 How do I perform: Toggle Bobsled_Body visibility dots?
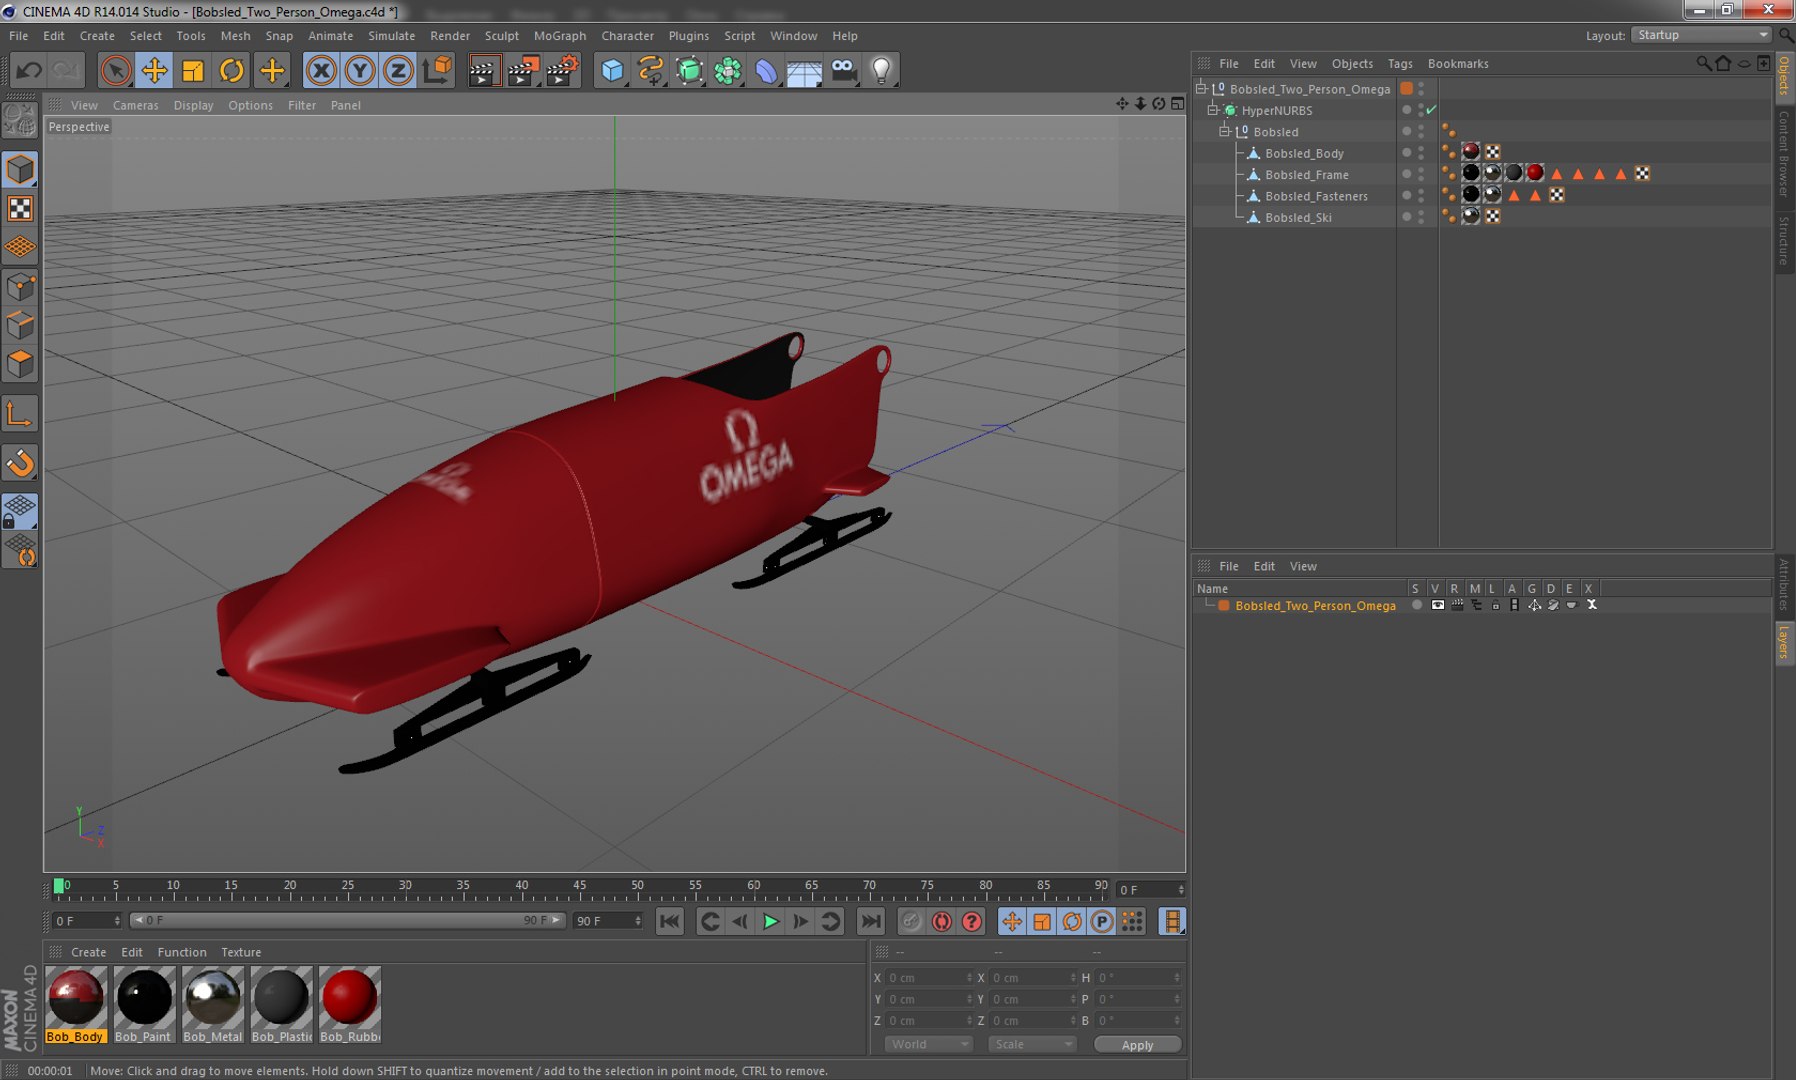click(x=1421, y=153)
